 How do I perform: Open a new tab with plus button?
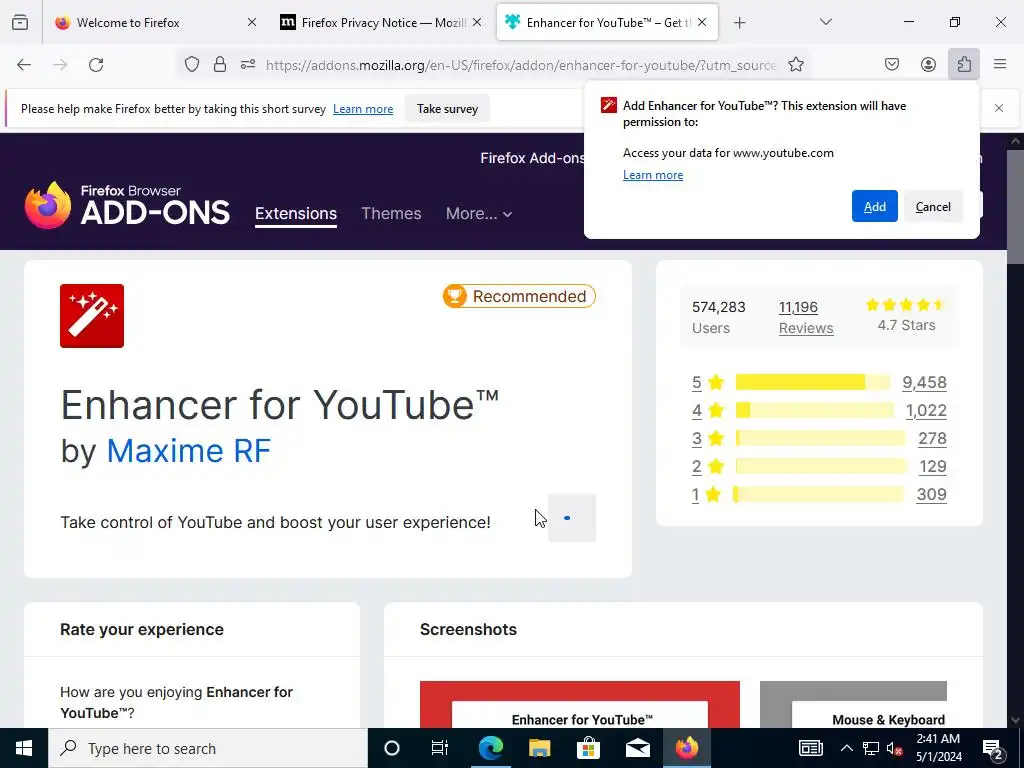(x=739, y=23)
